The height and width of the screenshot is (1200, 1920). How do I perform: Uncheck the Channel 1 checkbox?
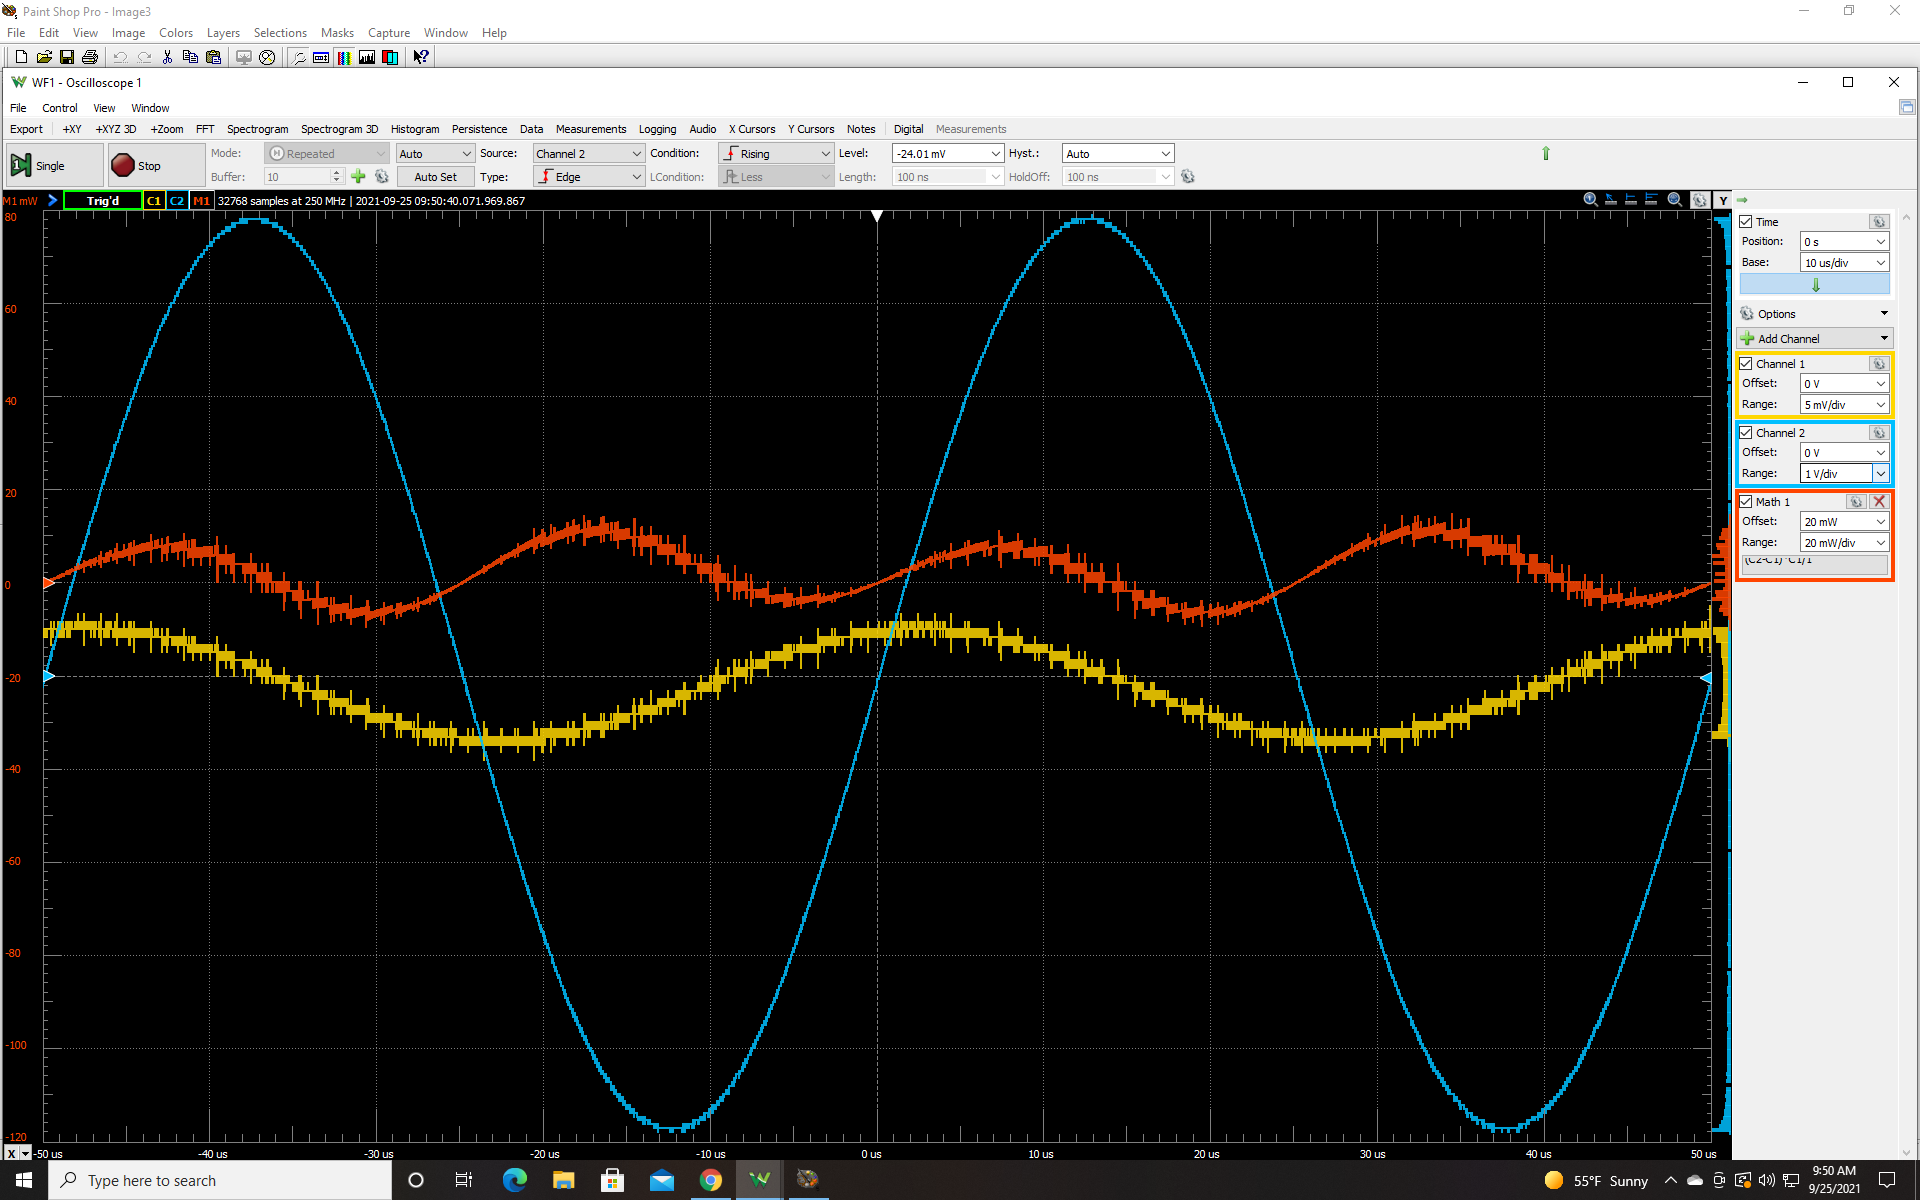coord(1746,364)
